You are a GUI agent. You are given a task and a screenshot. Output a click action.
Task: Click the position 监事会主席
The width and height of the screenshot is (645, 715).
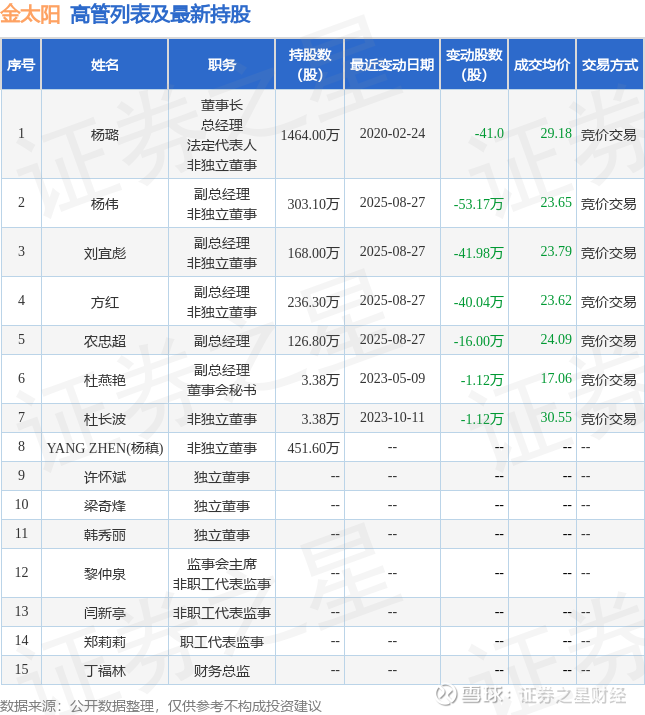click(222, 564)
